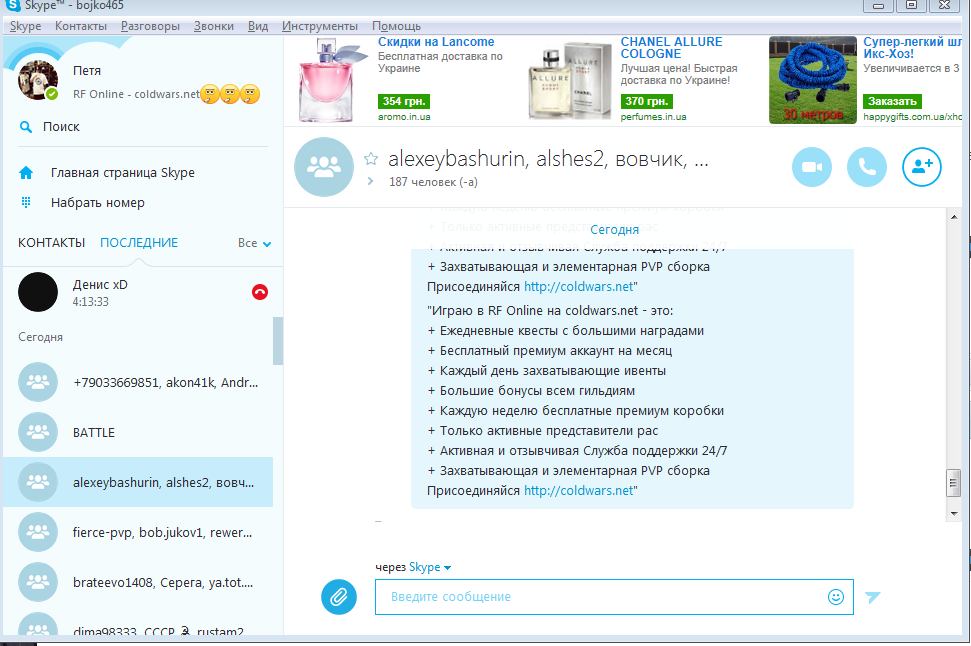Click the Skype home page house icon
The height and width of the screenshot is (646, 971).
[26, 173]
